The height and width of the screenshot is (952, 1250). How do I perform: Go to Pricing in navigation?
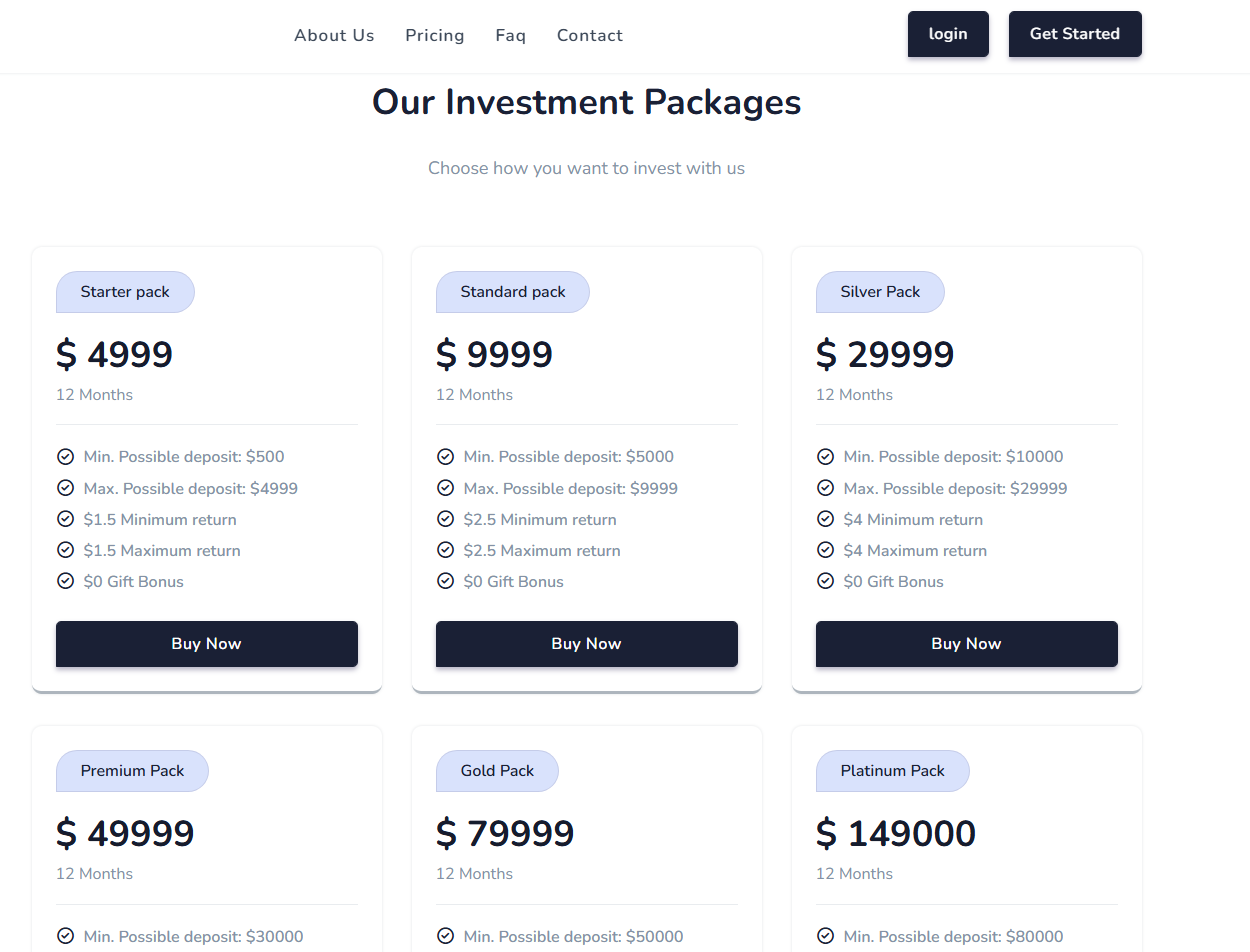(x=435, y=35)
